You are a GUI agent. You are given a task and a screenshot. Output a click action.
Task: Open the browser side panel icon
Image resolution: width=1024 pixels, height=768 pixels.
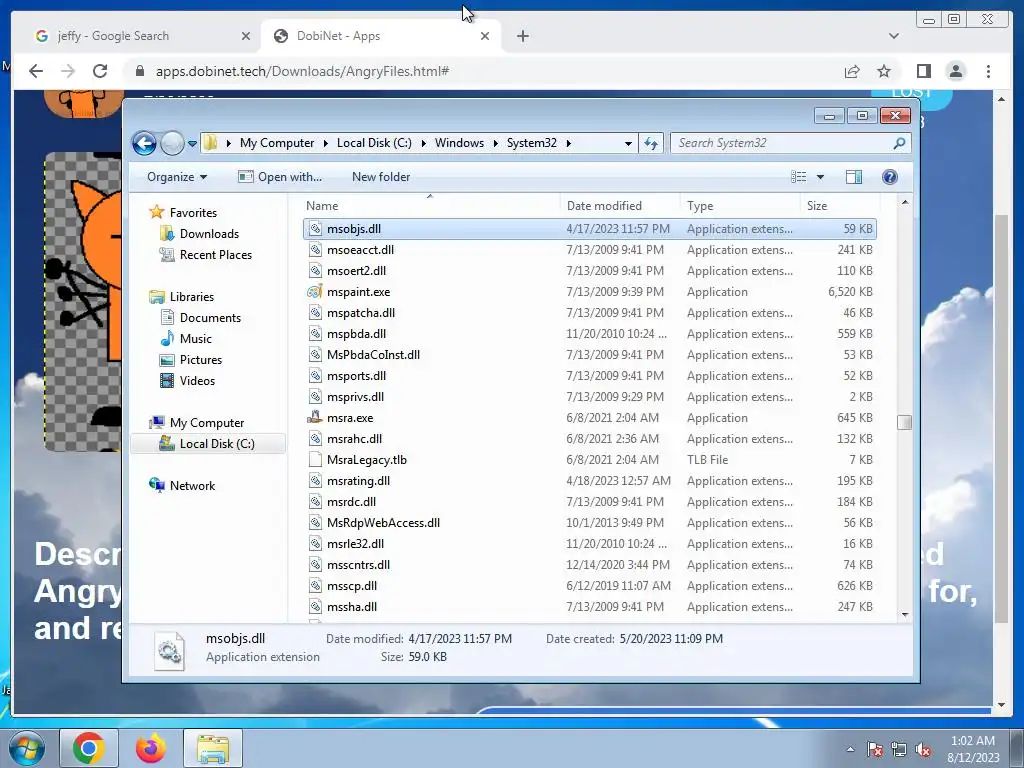(923, 71)
